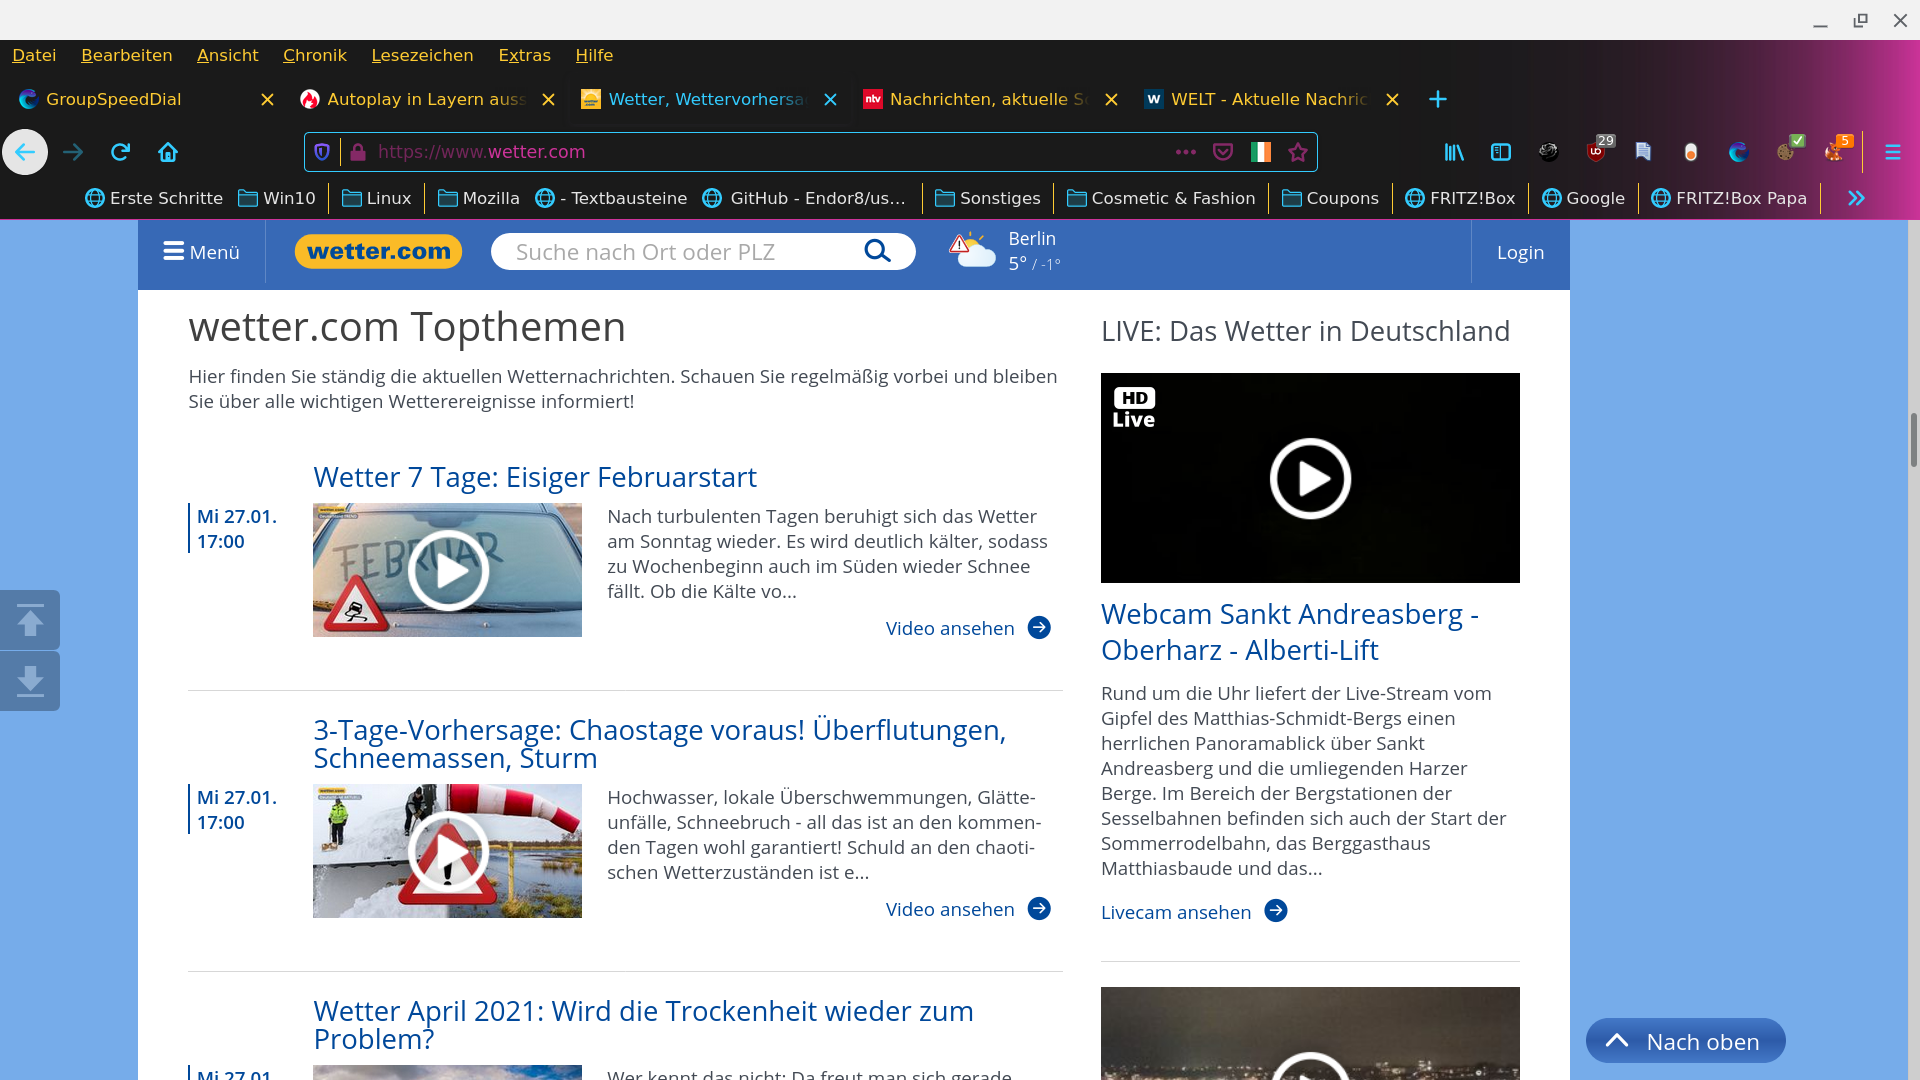Open tracking protection shield panel
This screenshot has height=1080, width=1920.
pos(322,152)
